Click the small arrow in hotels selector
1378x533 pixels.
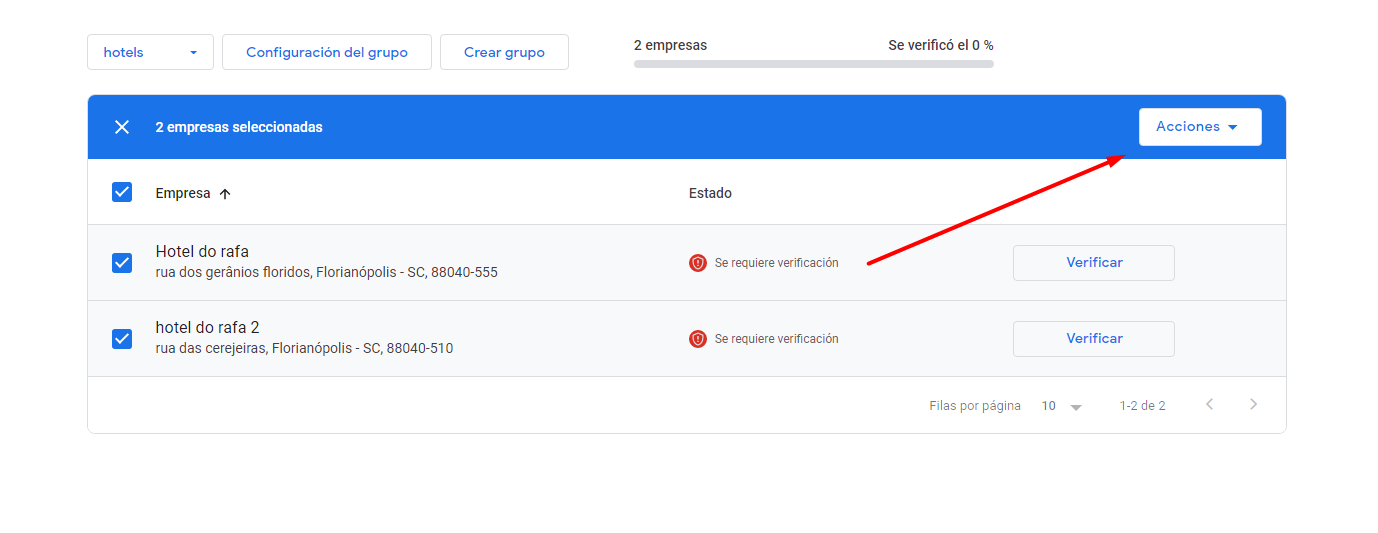point(194,53)
